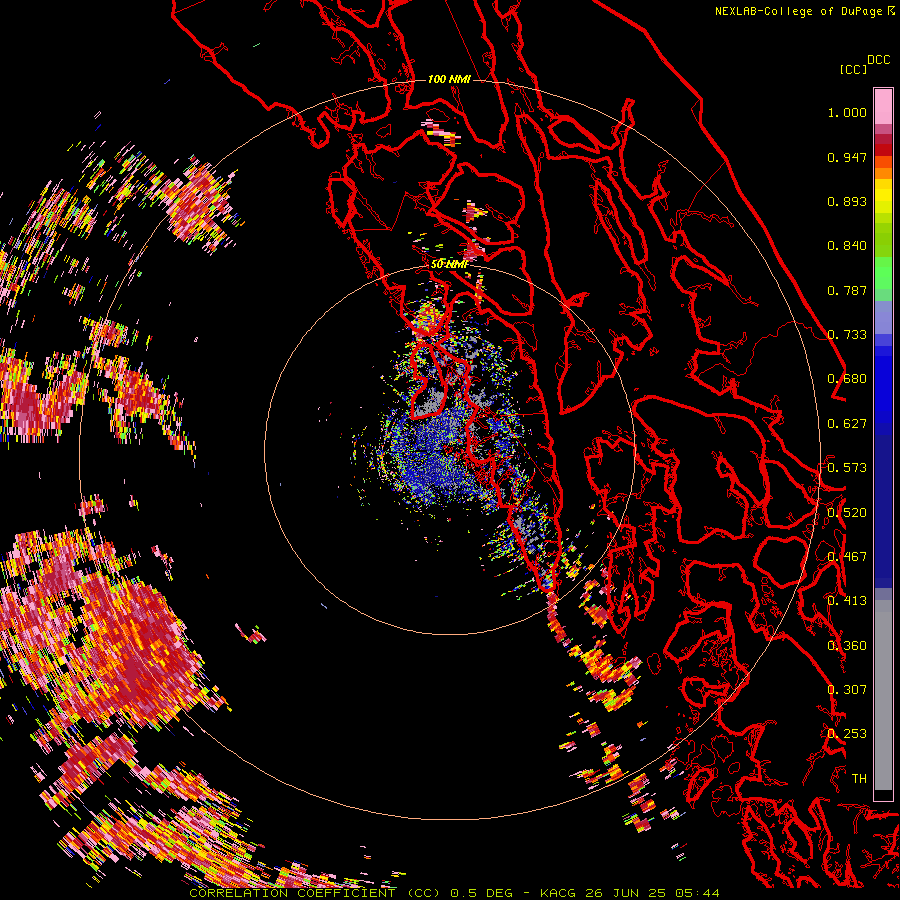Click the 0.253 color scale label

point(847,734)
